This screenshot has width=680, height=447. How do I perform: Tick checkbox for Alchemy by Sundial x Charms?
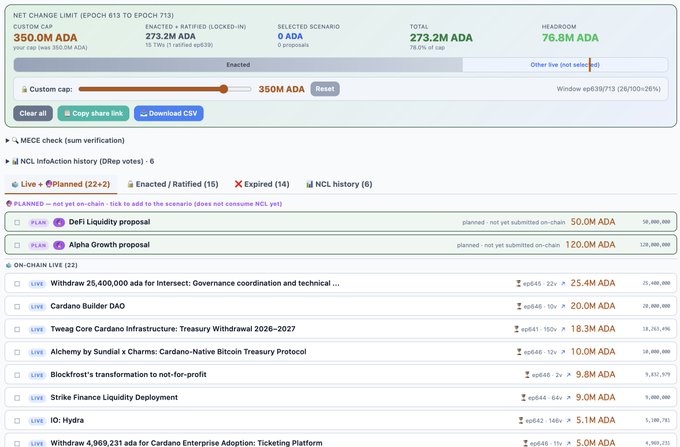coord(17,352)
